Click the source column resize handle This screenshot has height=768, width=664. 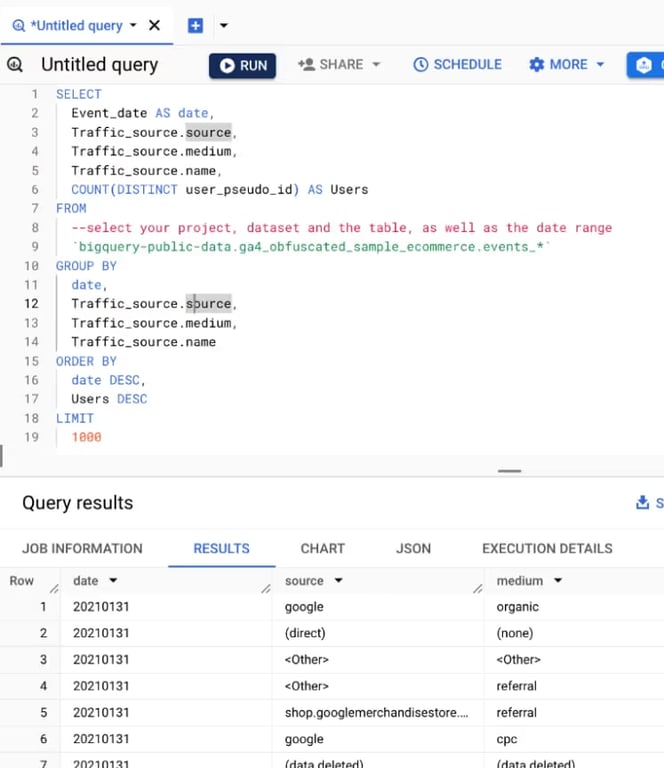[x=477, y=588]
